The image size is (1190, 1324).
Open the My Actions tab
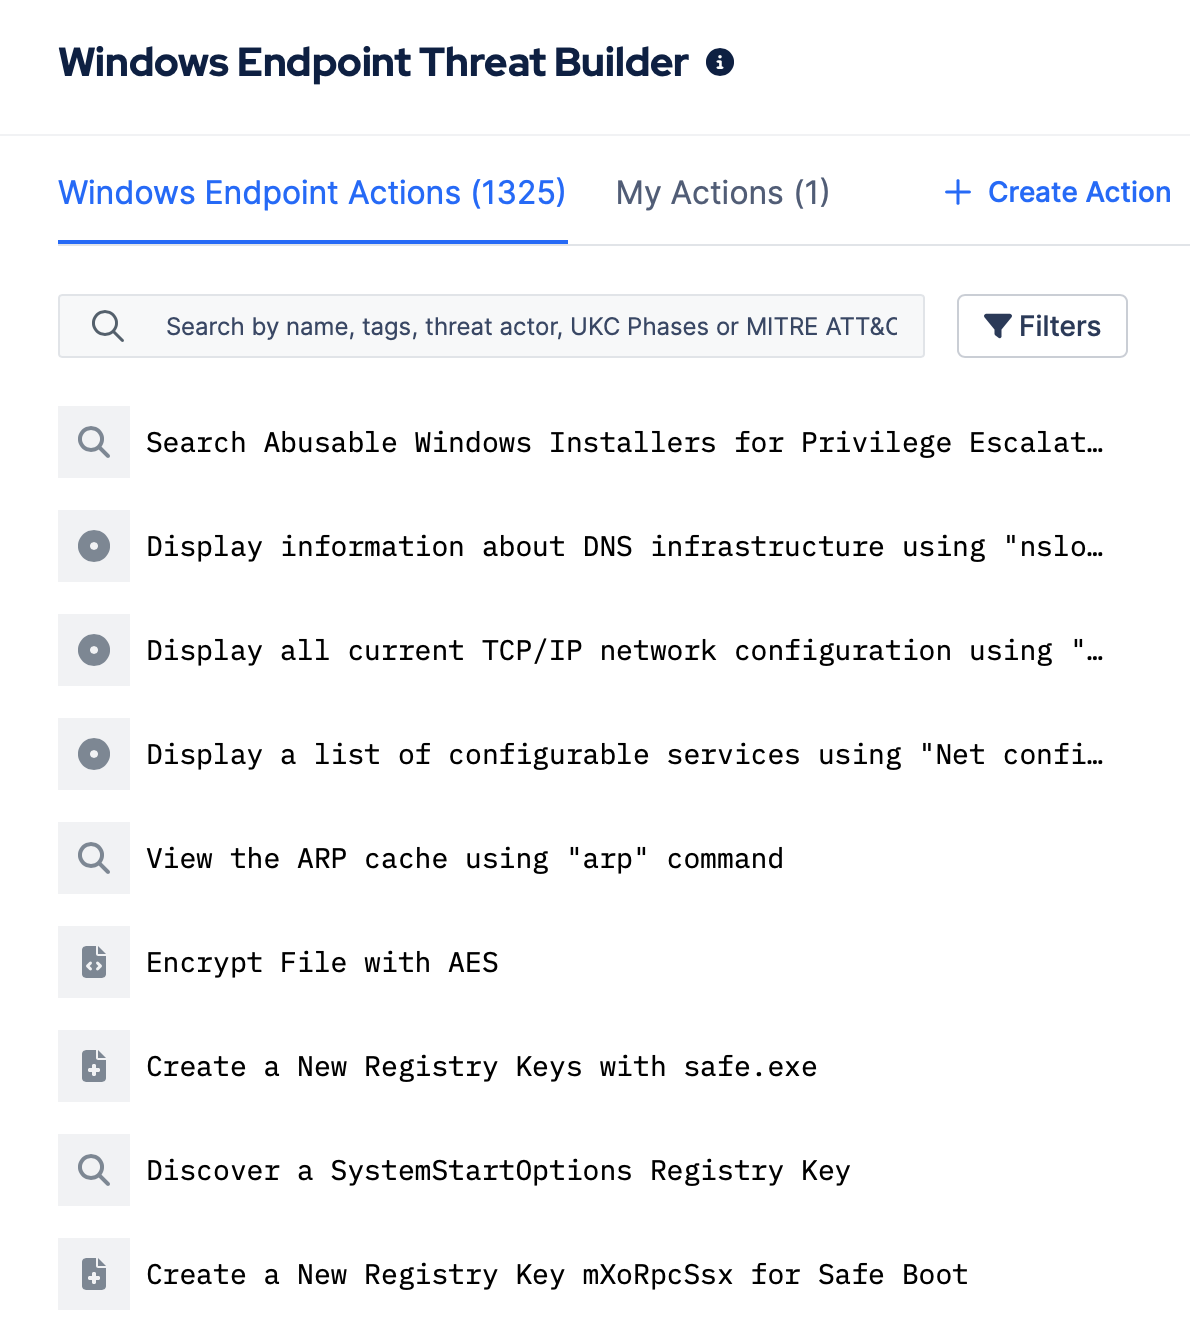click(722, 193)
